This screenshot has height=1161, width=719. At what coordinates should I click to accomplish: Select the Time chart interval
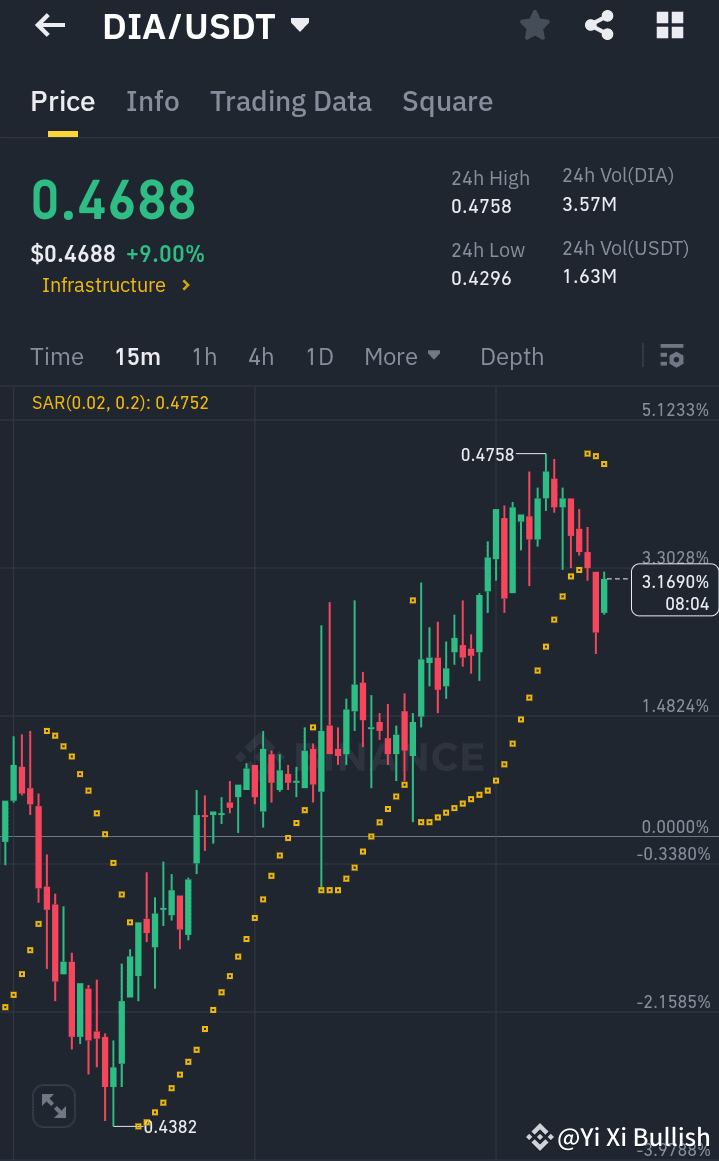[x=57, y=356]
